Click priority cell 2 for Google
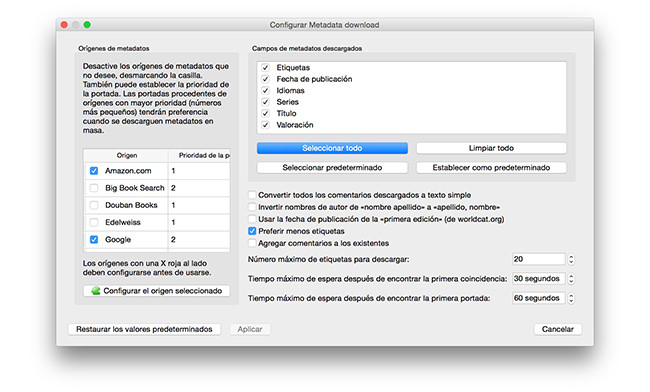The height and width of the screenshot is (392, 650). click(x=199, y=240)
